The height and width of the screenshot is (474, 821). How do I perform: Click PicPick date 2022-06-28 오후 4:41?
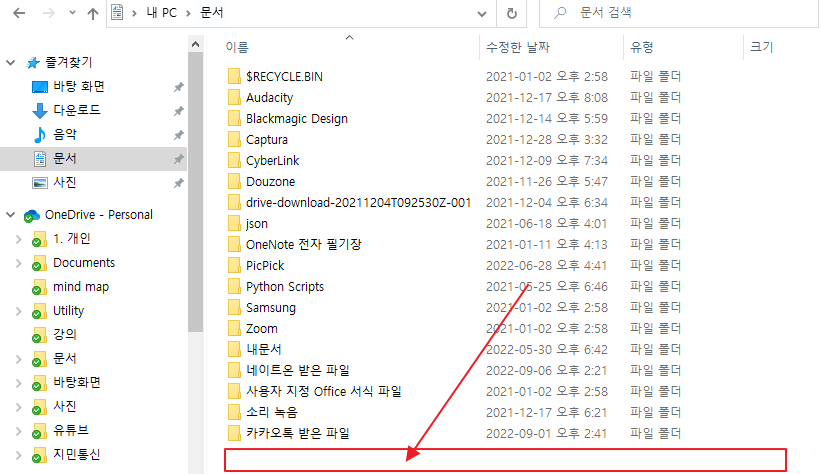tap(547, 266)
